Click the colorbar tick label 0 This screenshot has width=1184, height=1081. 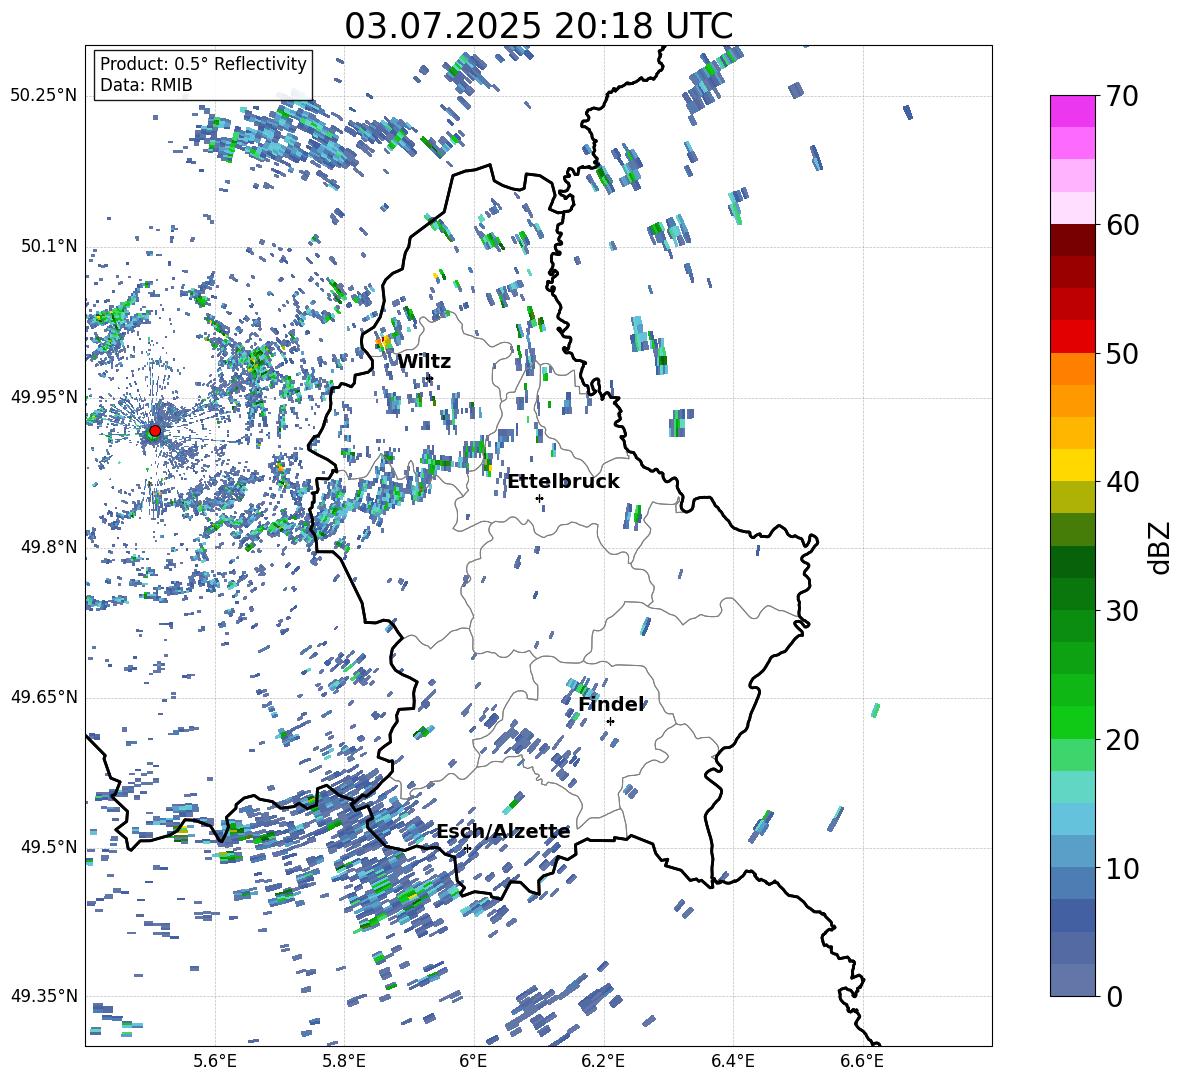click(x=1114, y=996)
